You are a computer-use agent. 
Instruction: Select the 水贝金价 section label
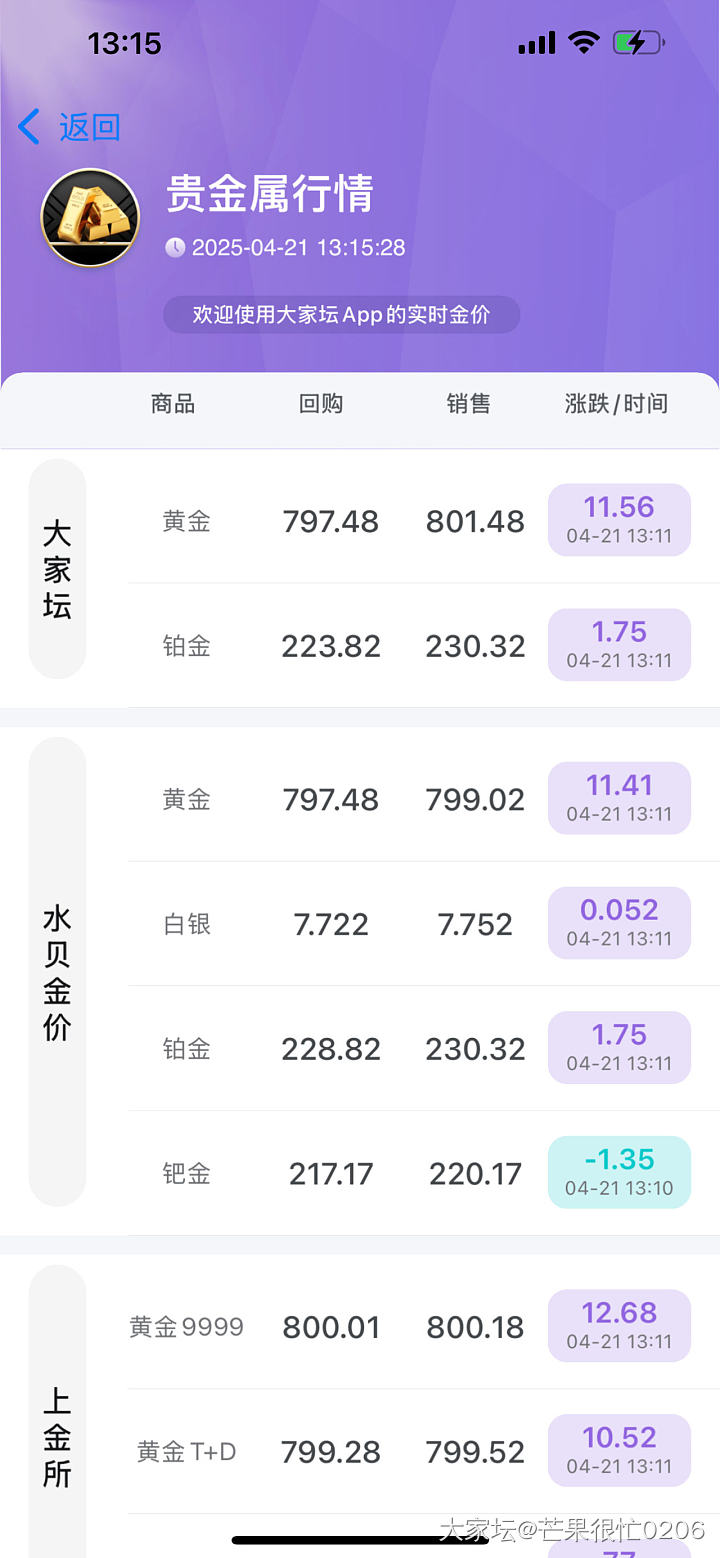[x=57, y=972]
